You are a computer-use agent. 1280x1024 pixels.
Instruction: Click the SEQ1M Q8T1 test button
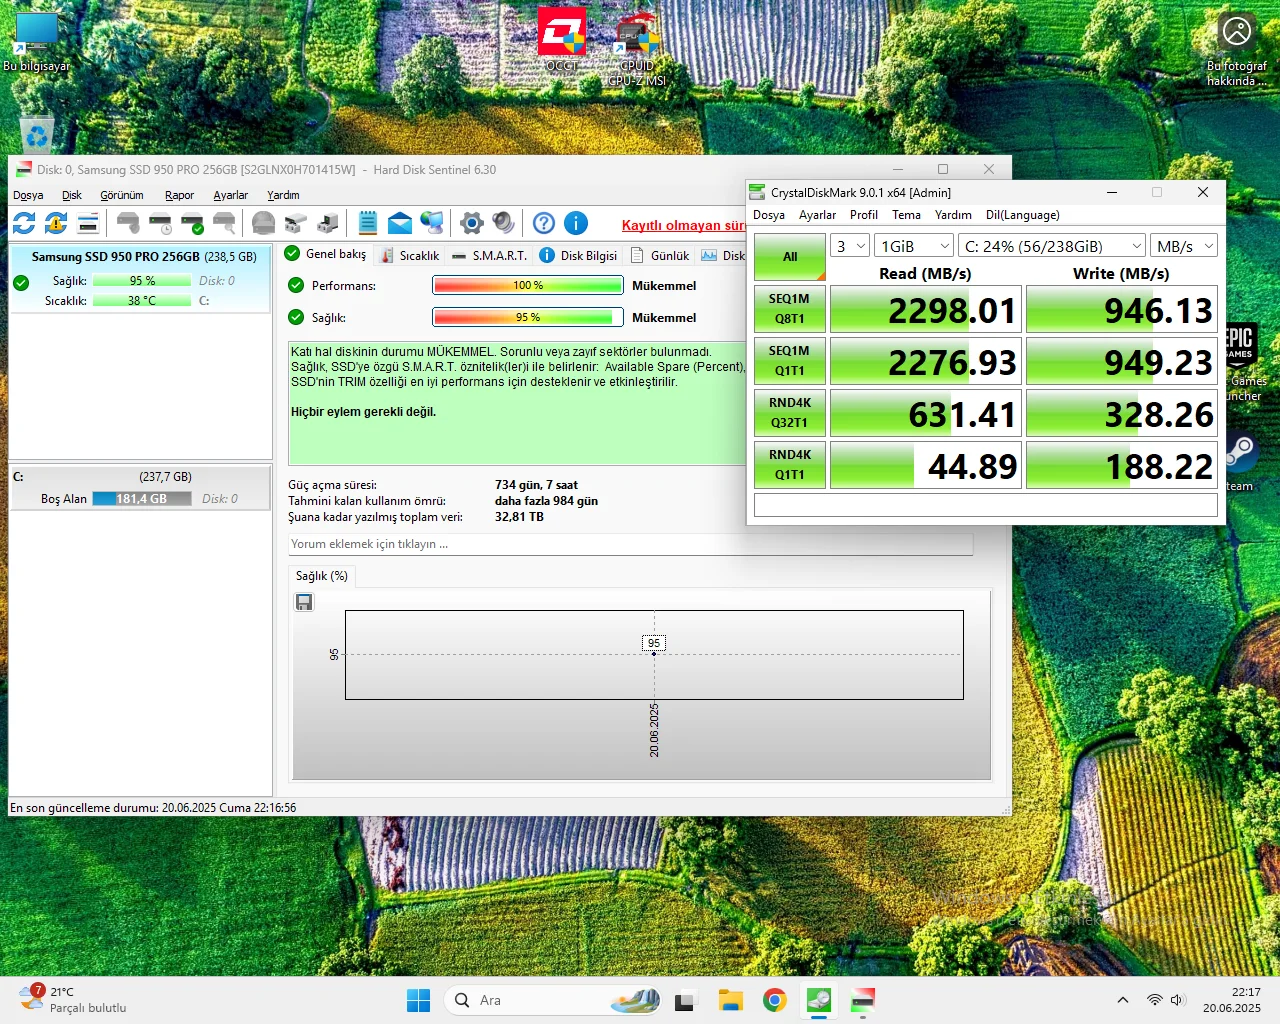click(790, 309)
